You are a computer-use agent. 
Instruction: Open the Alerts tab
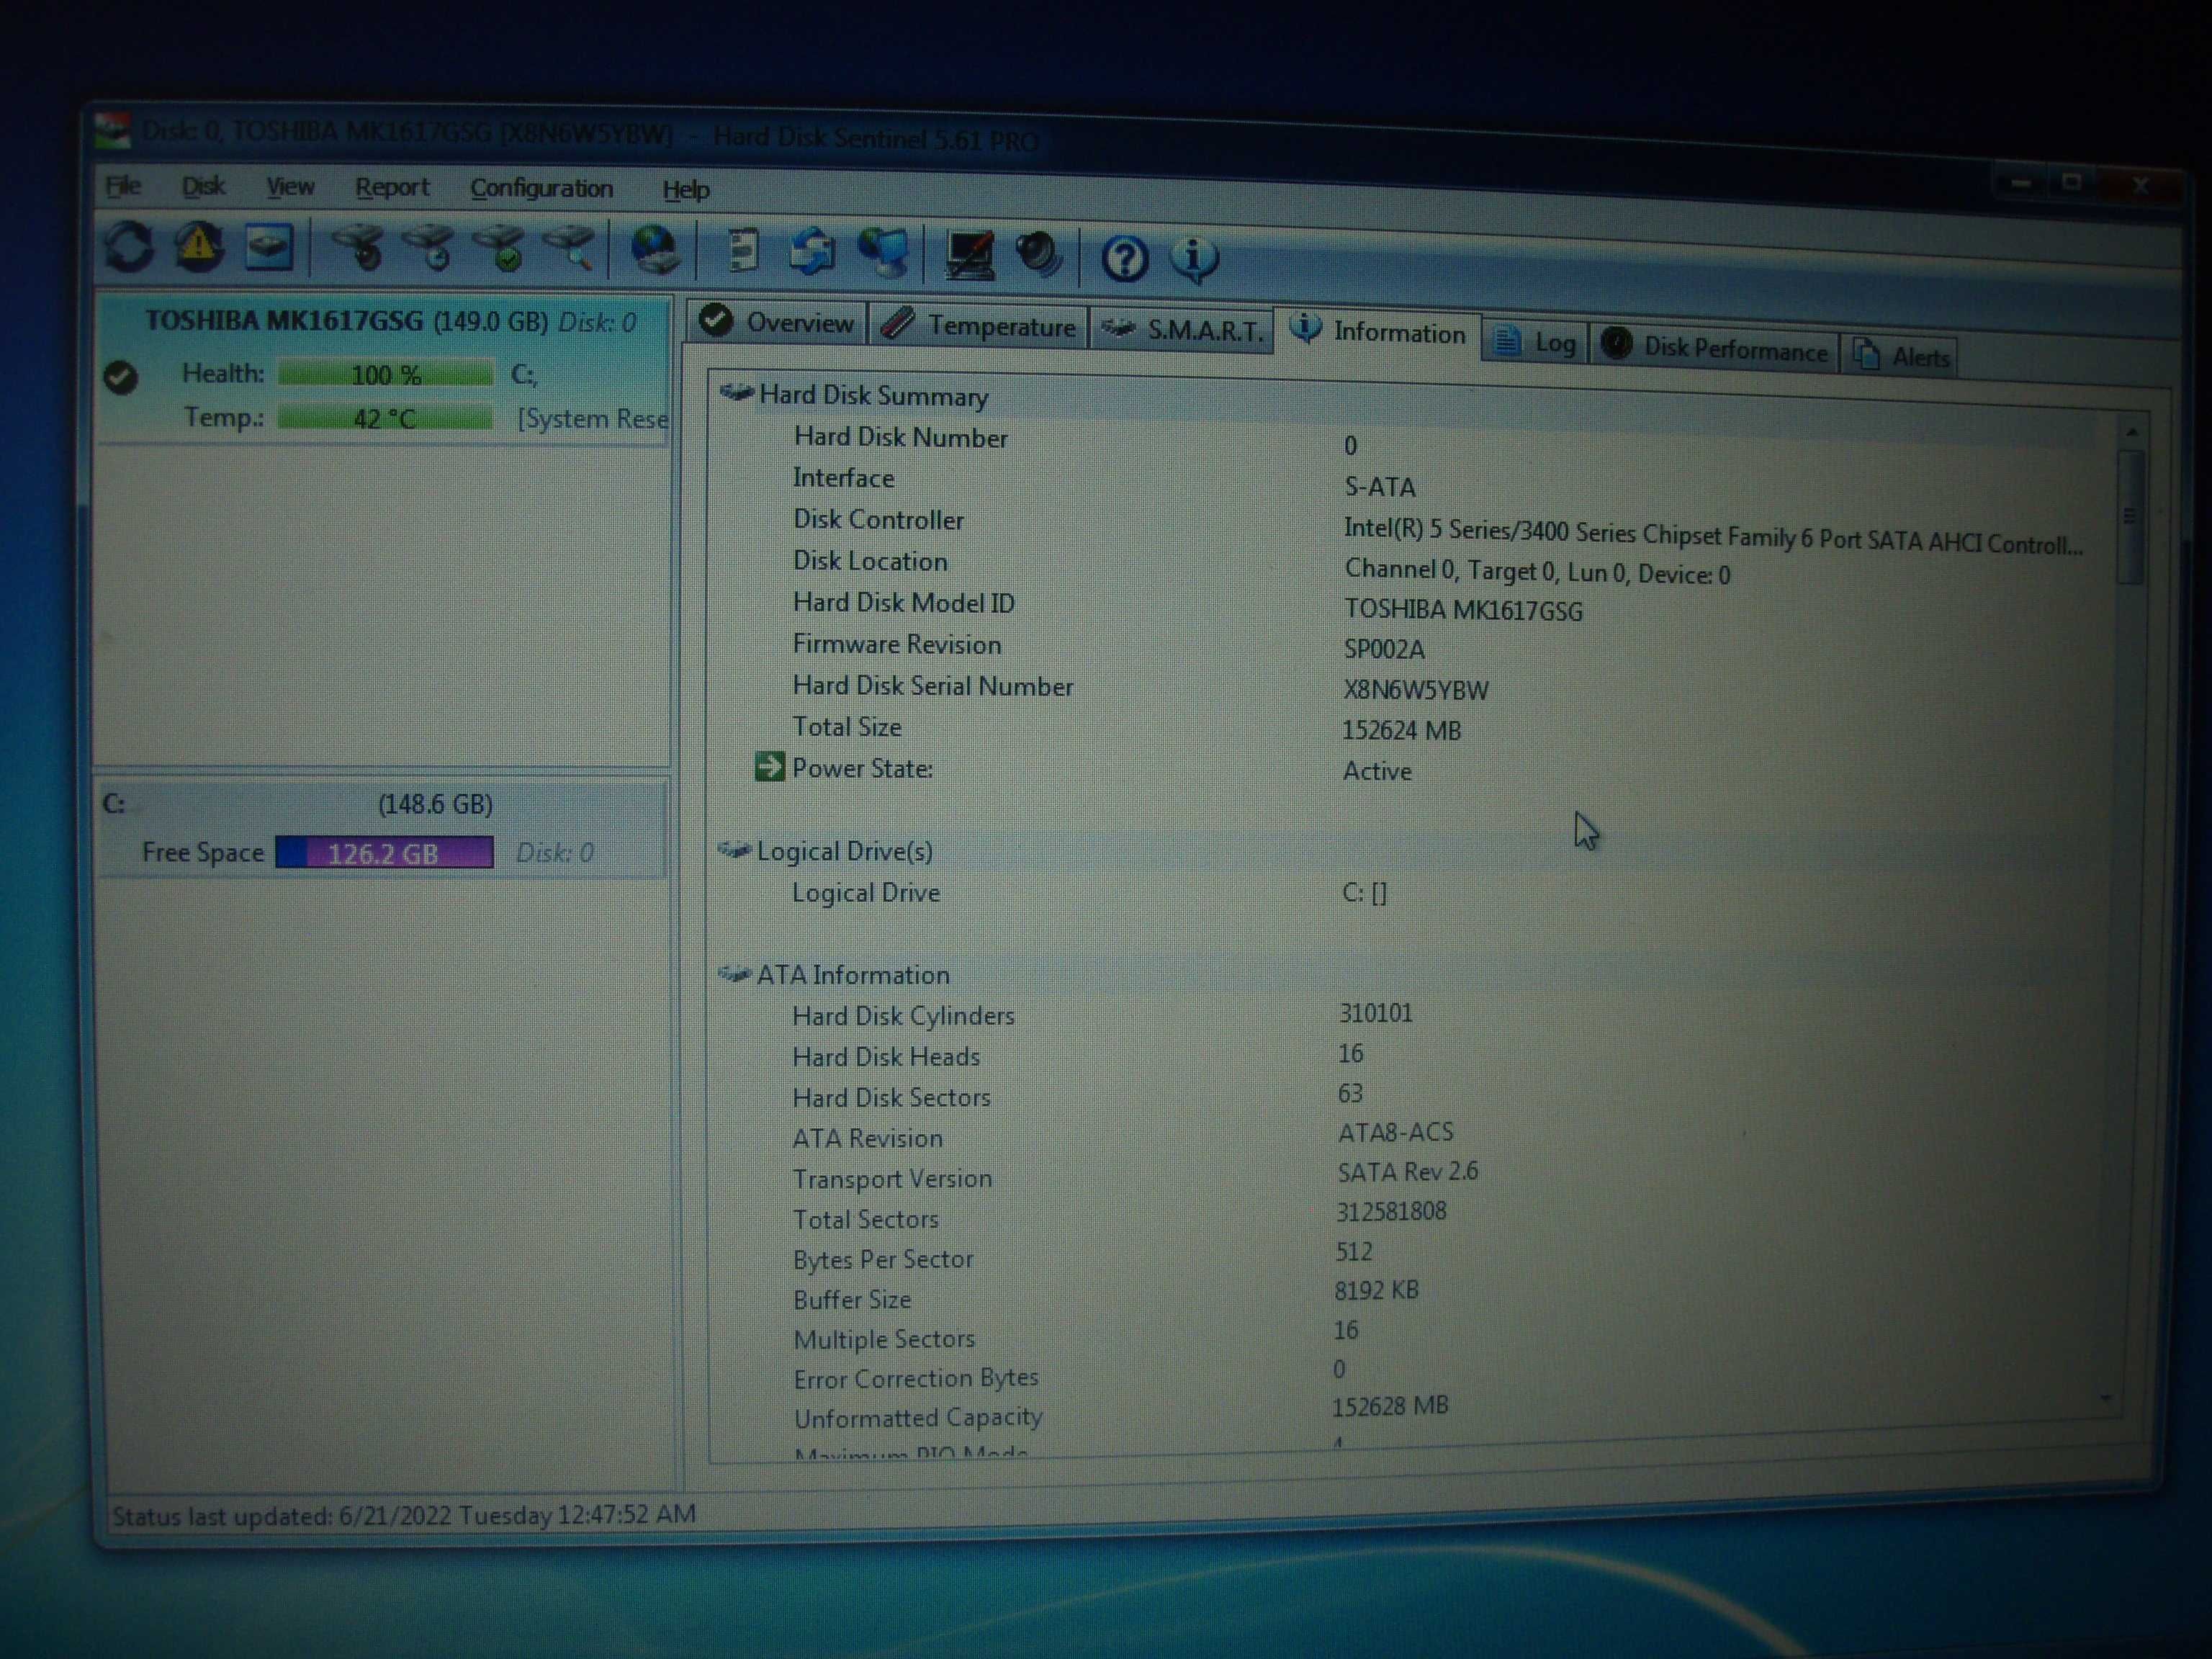pyautogui.click(x=1901, y=356)
